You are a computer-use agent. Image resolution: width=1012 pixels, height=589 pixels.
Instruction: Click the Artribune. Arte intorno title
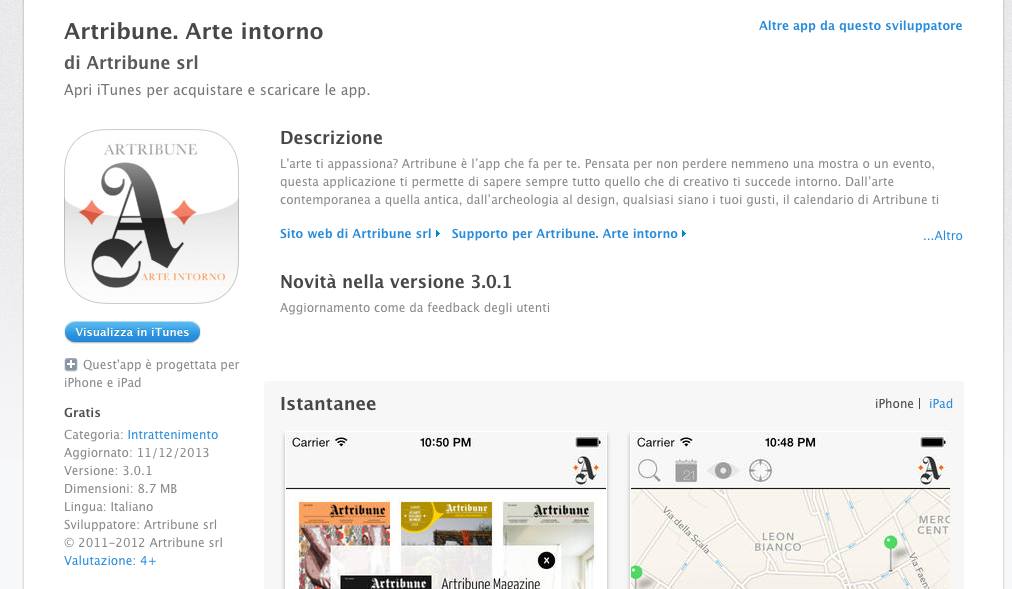(194, 31)
